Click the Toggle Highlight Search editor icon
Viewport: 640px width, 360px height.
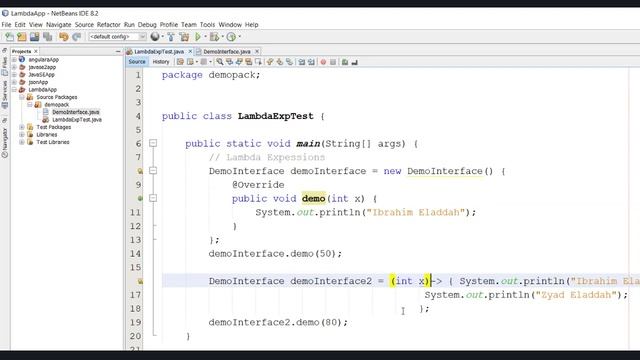[249, 62]
